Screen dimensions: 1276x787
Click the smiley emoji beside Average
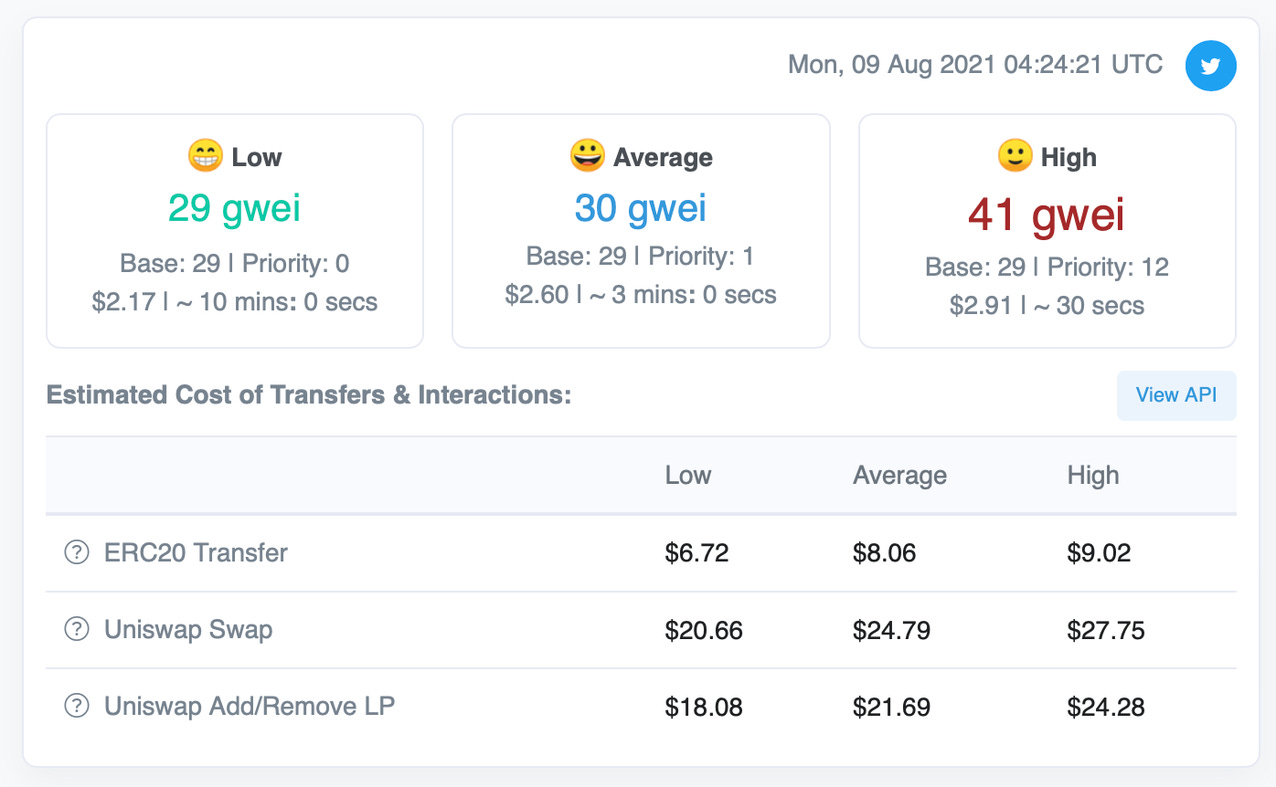(x=586, y=156)
